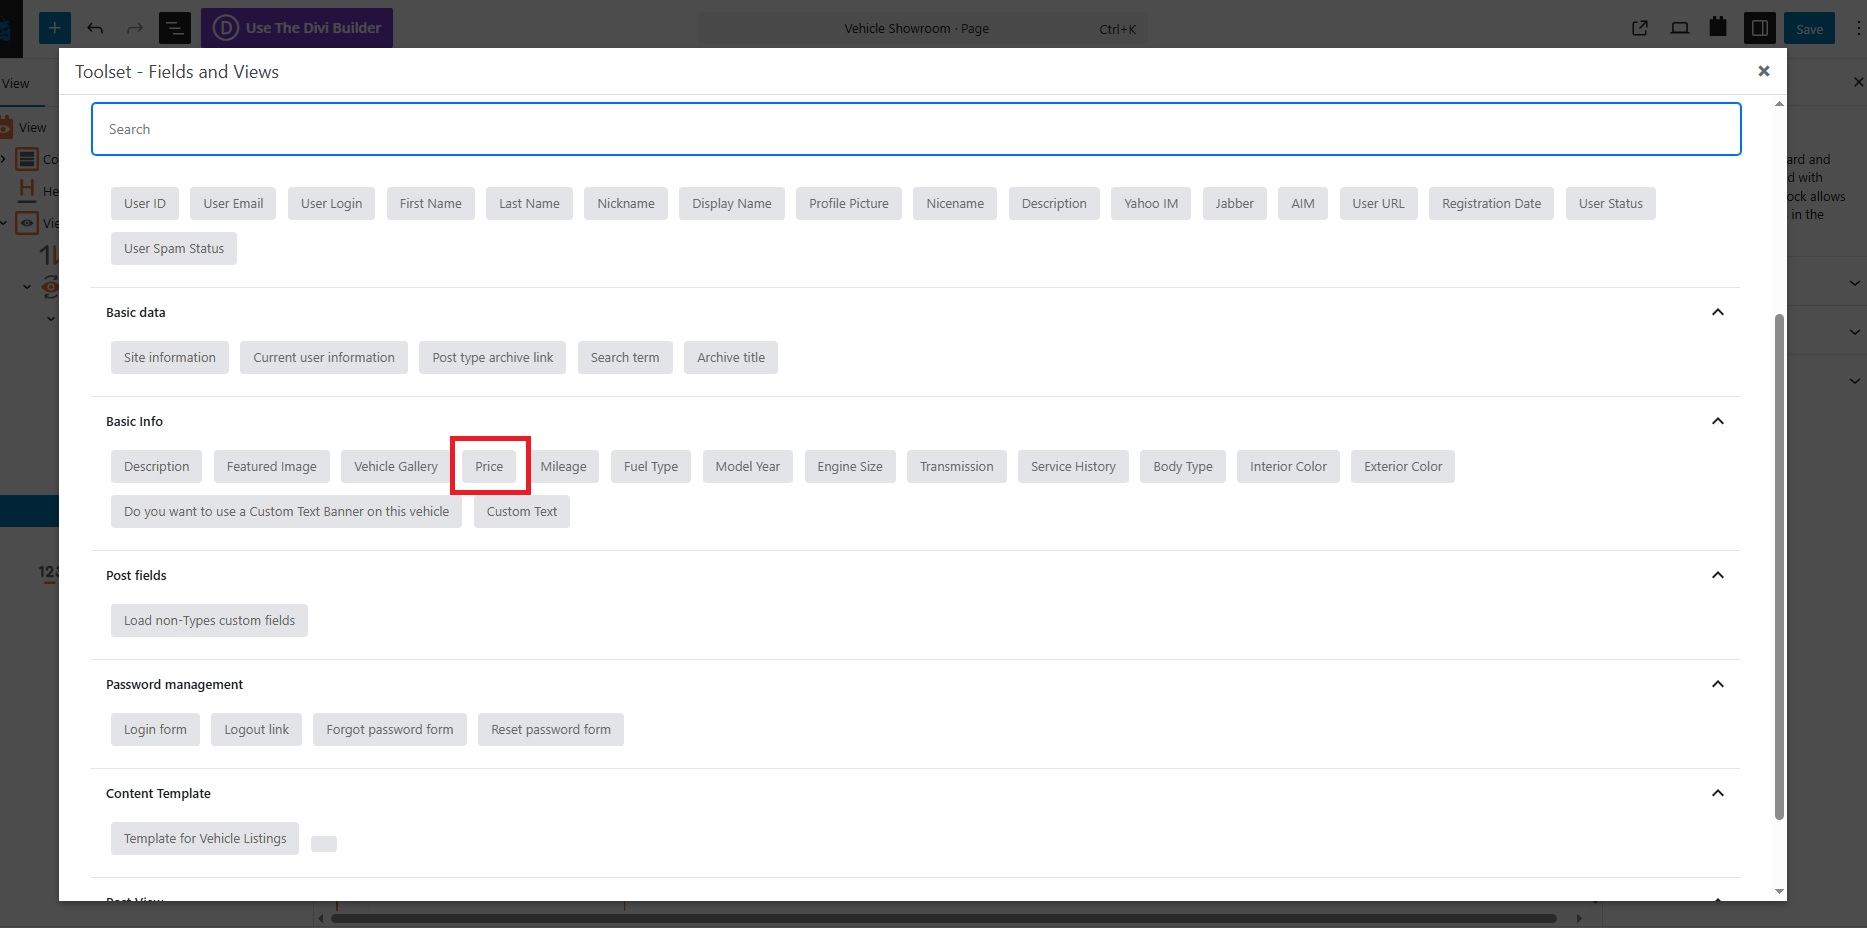Insert the AIM field

point(1303,203)
